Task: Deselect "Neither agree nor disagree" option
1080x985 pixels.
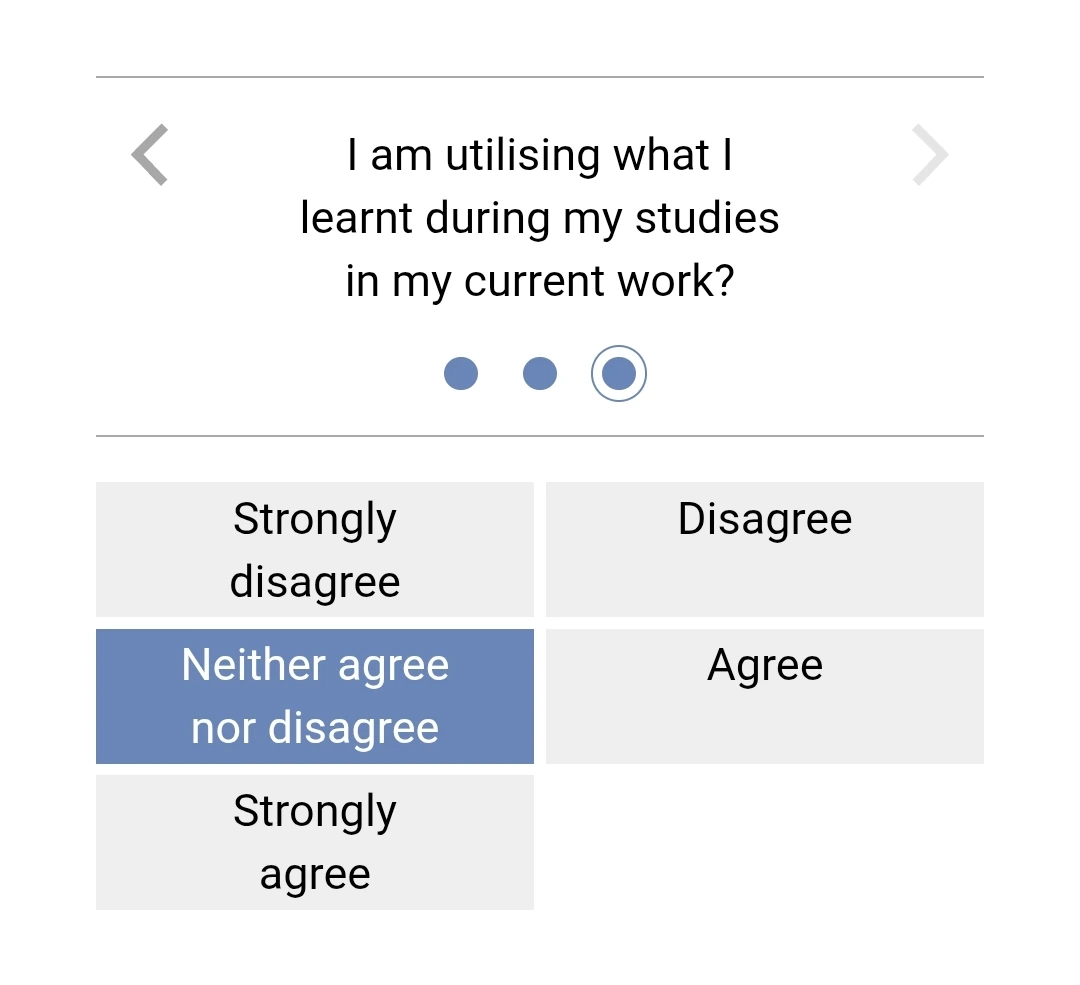Action: pos(315,696)
